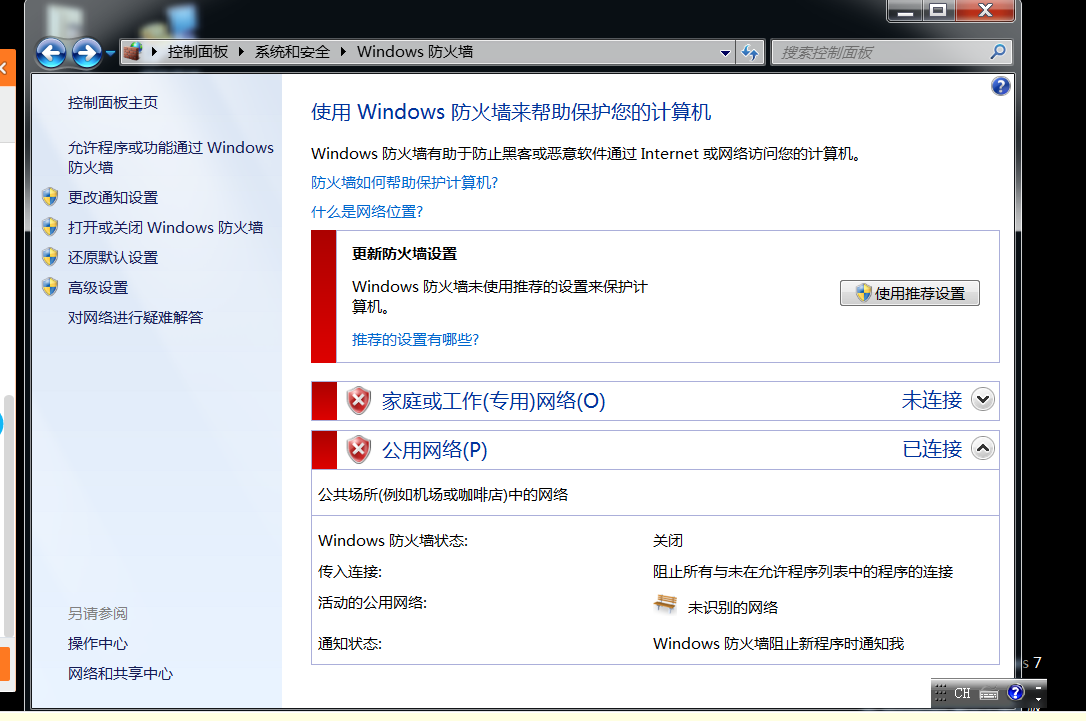
Task: Open 网络和共享中心 link
Action: pyautogui.click(x=121, y=673)
